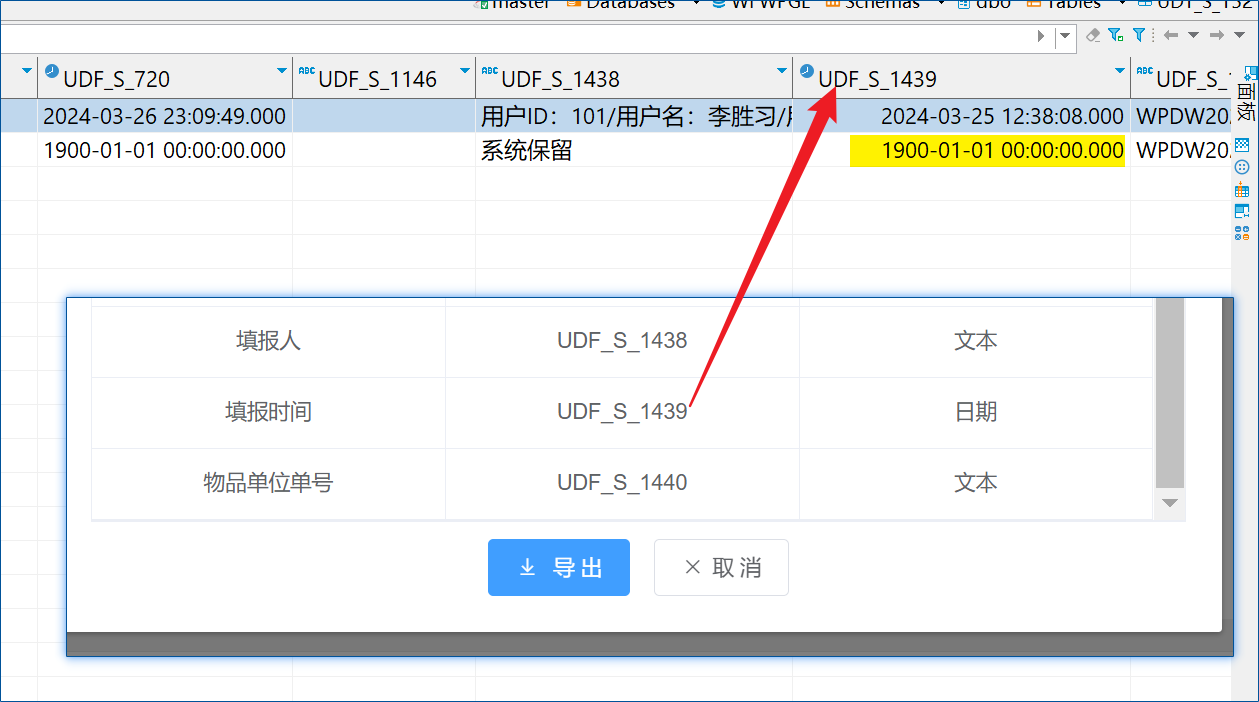The width and height of the screenshot is (1259, 702).
Task: Click the forward arrow in filter toolbar
Action: [1216, 35]
